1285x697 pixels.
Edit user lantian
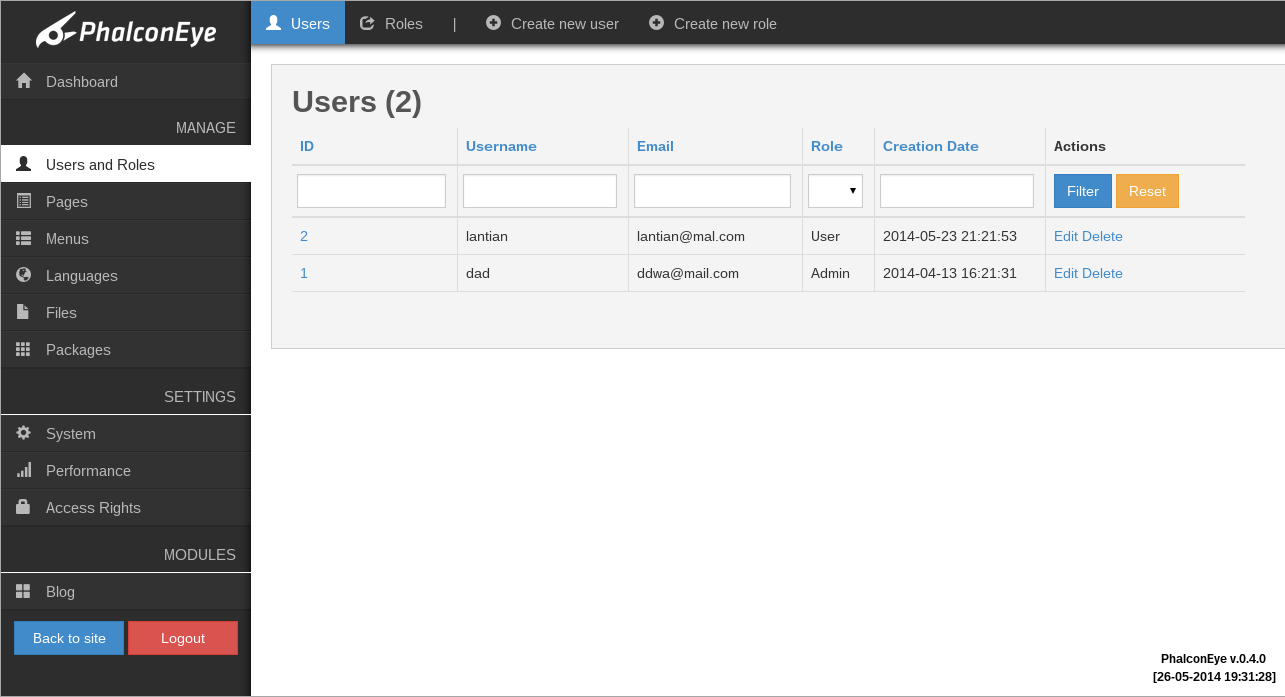point(1066,236)
